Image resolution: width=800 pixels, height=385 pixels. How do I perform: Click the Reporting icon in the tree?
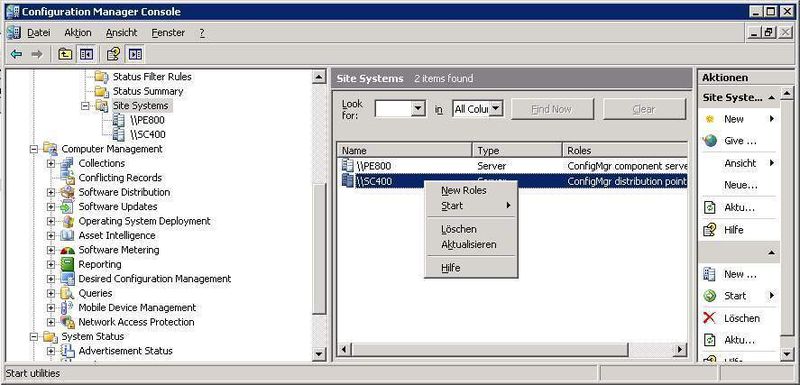tap(67, 264)
